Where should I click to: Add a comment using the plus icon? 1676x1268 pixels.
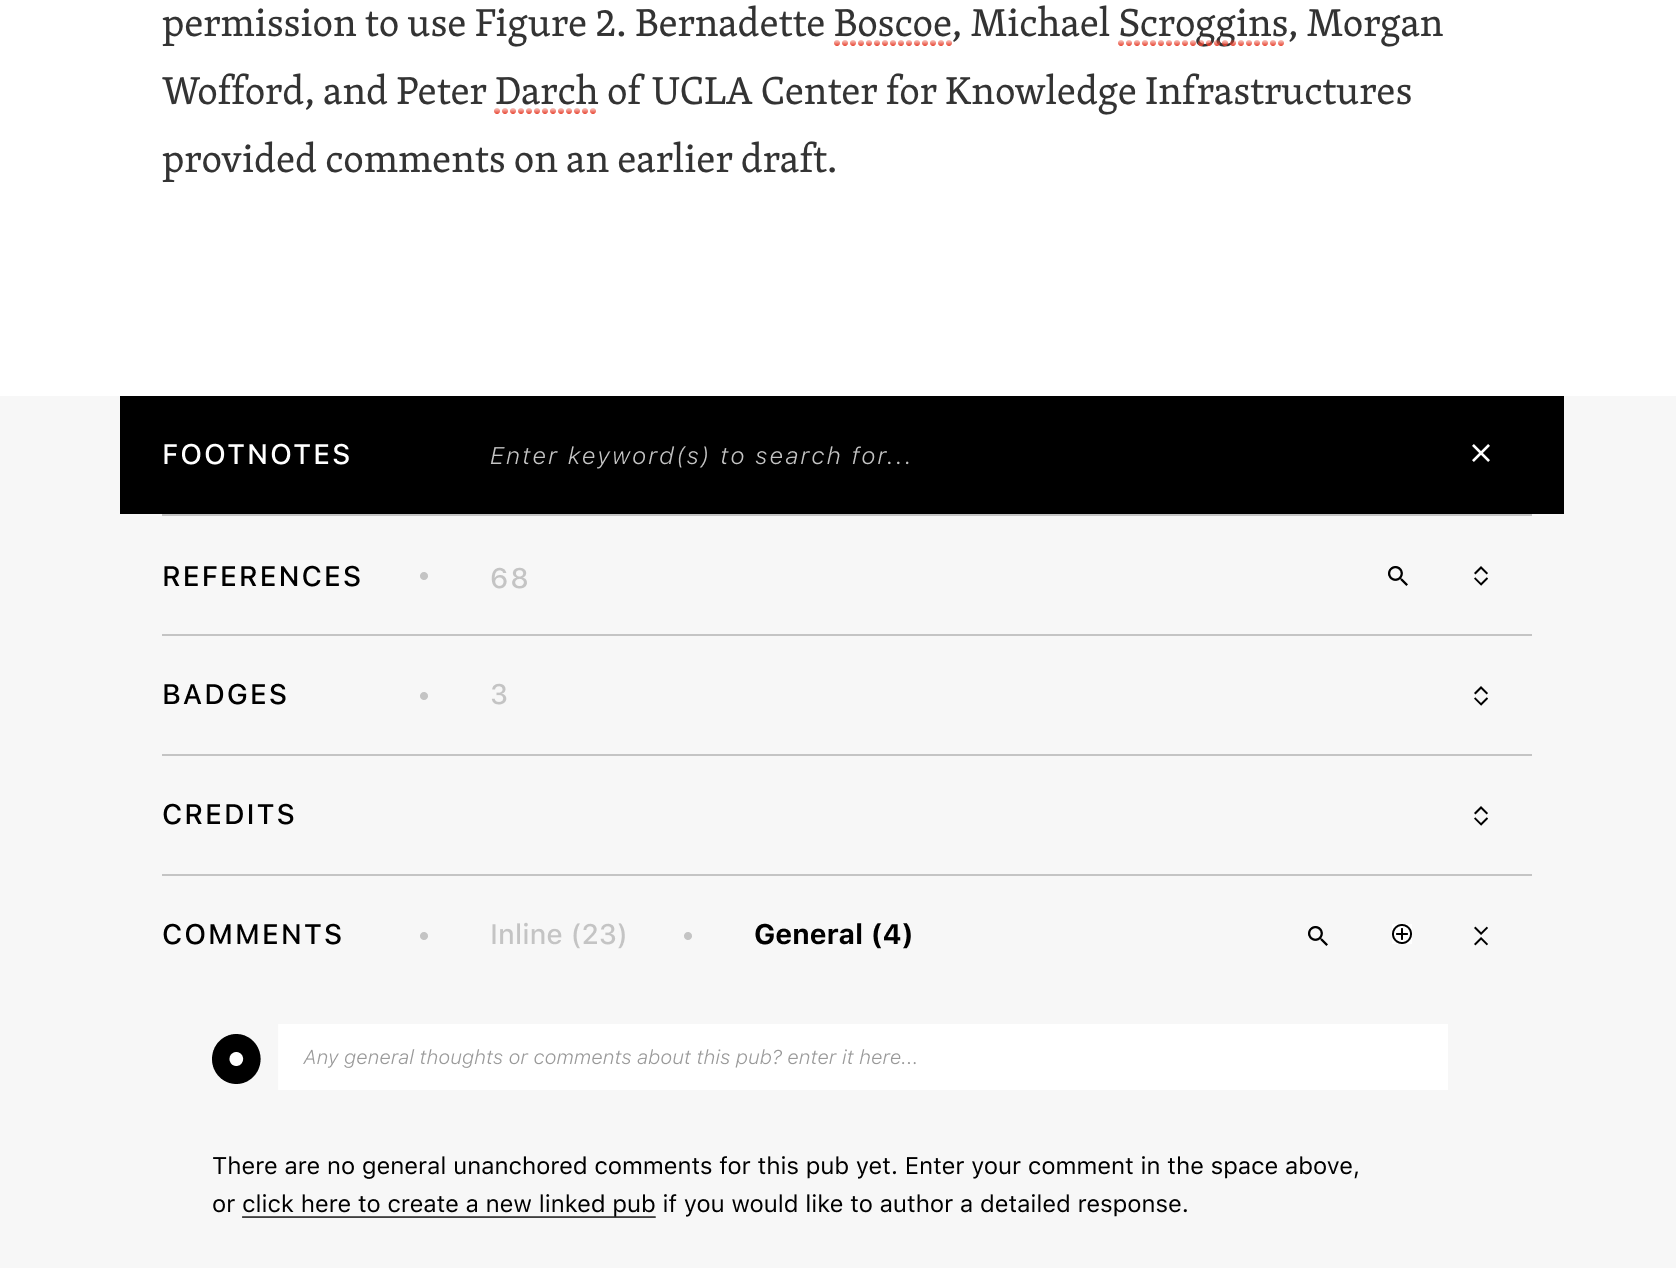tap(1401, 936)
